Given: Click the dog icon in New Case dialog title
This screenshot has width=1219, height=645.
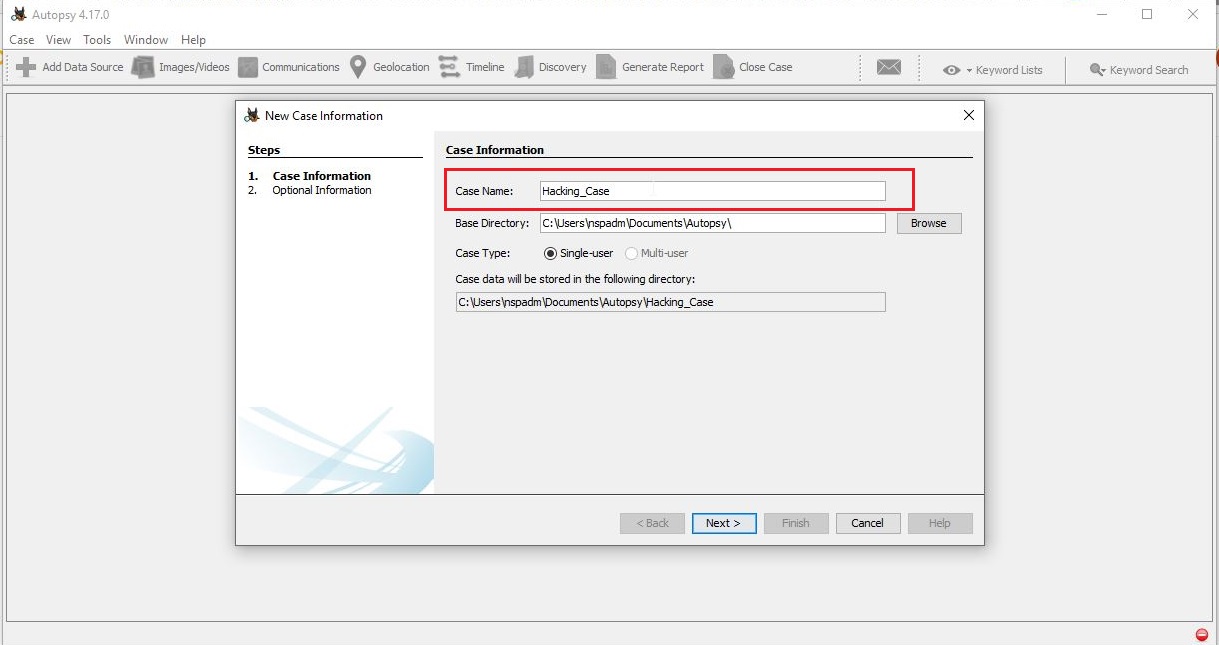Looking at the screenshot, I should (252, 115).
